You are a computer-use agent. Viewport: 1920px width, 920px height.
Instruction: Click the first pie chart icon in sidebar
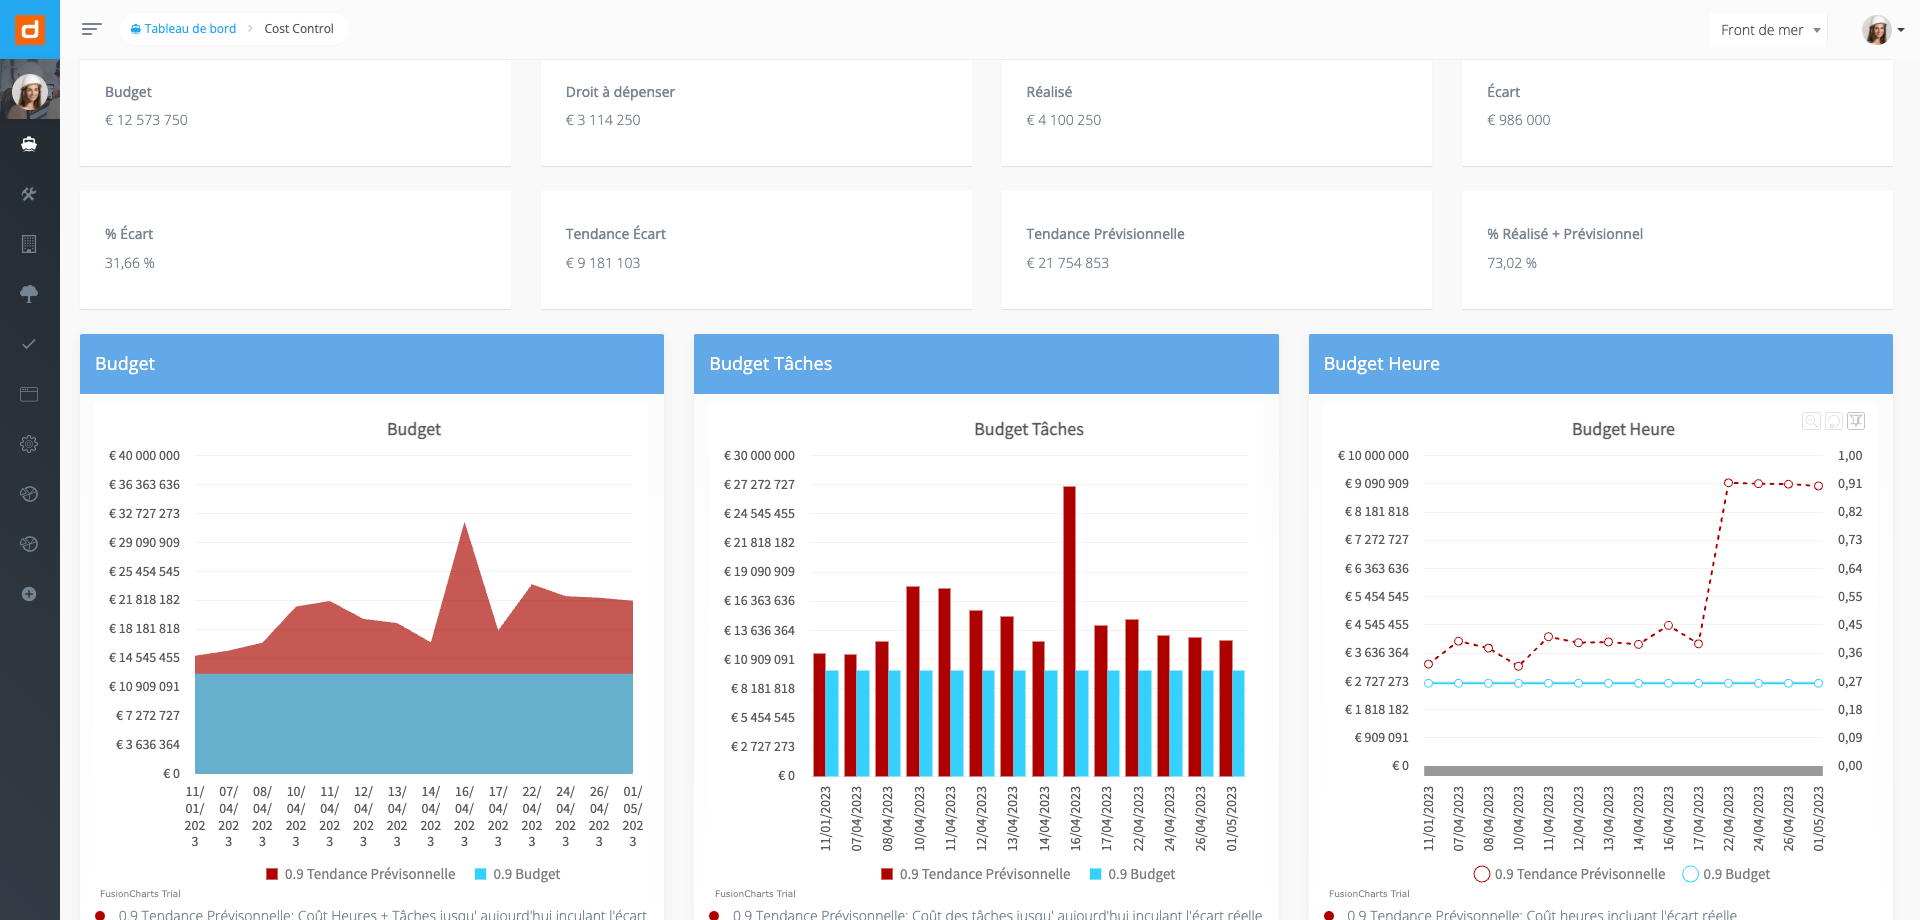pos(29,494)
